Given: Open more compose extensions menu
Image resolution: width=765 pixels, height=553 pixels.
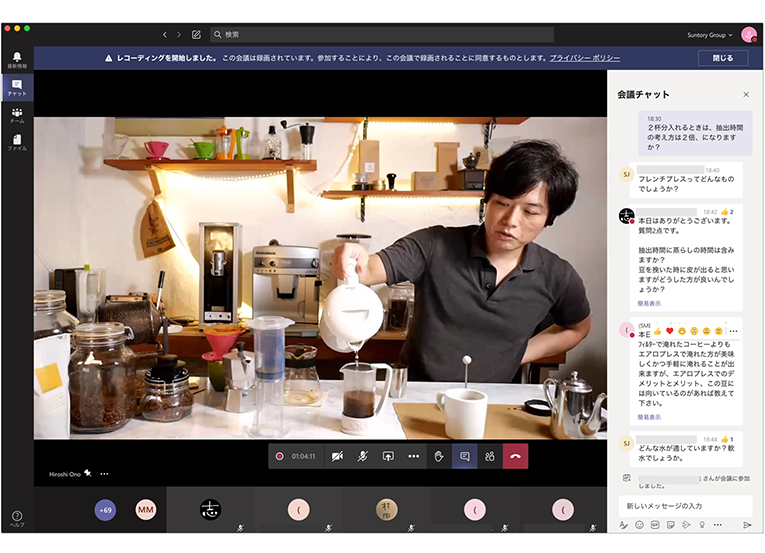Looking at the screenshot, I should [718, 525].
